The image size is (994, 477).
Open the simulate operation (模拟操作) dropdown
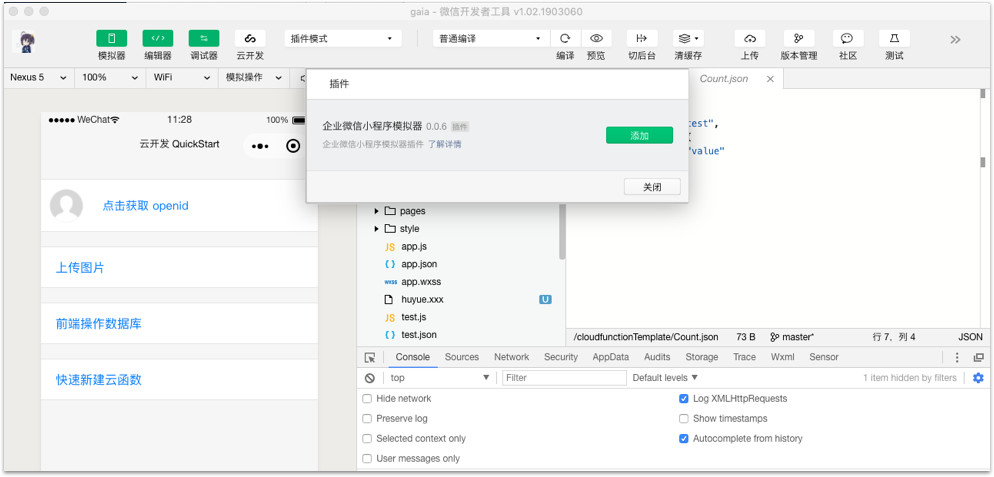pyautogui.click(x=254, y=78)
